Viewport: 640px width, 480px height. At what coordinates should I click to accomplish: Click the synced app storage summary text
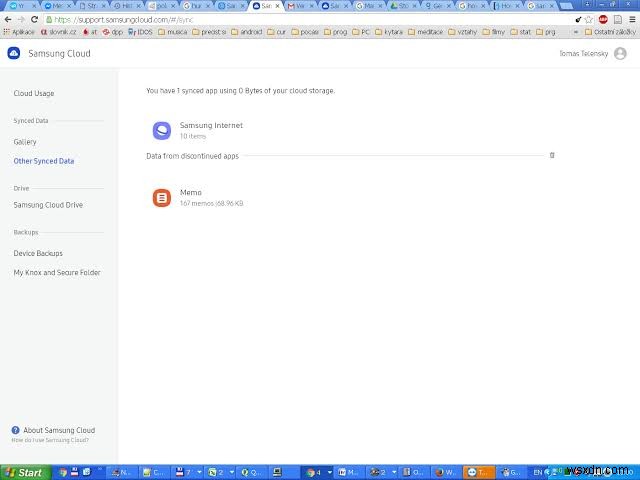pyautogui.click(x=240, y=91)
